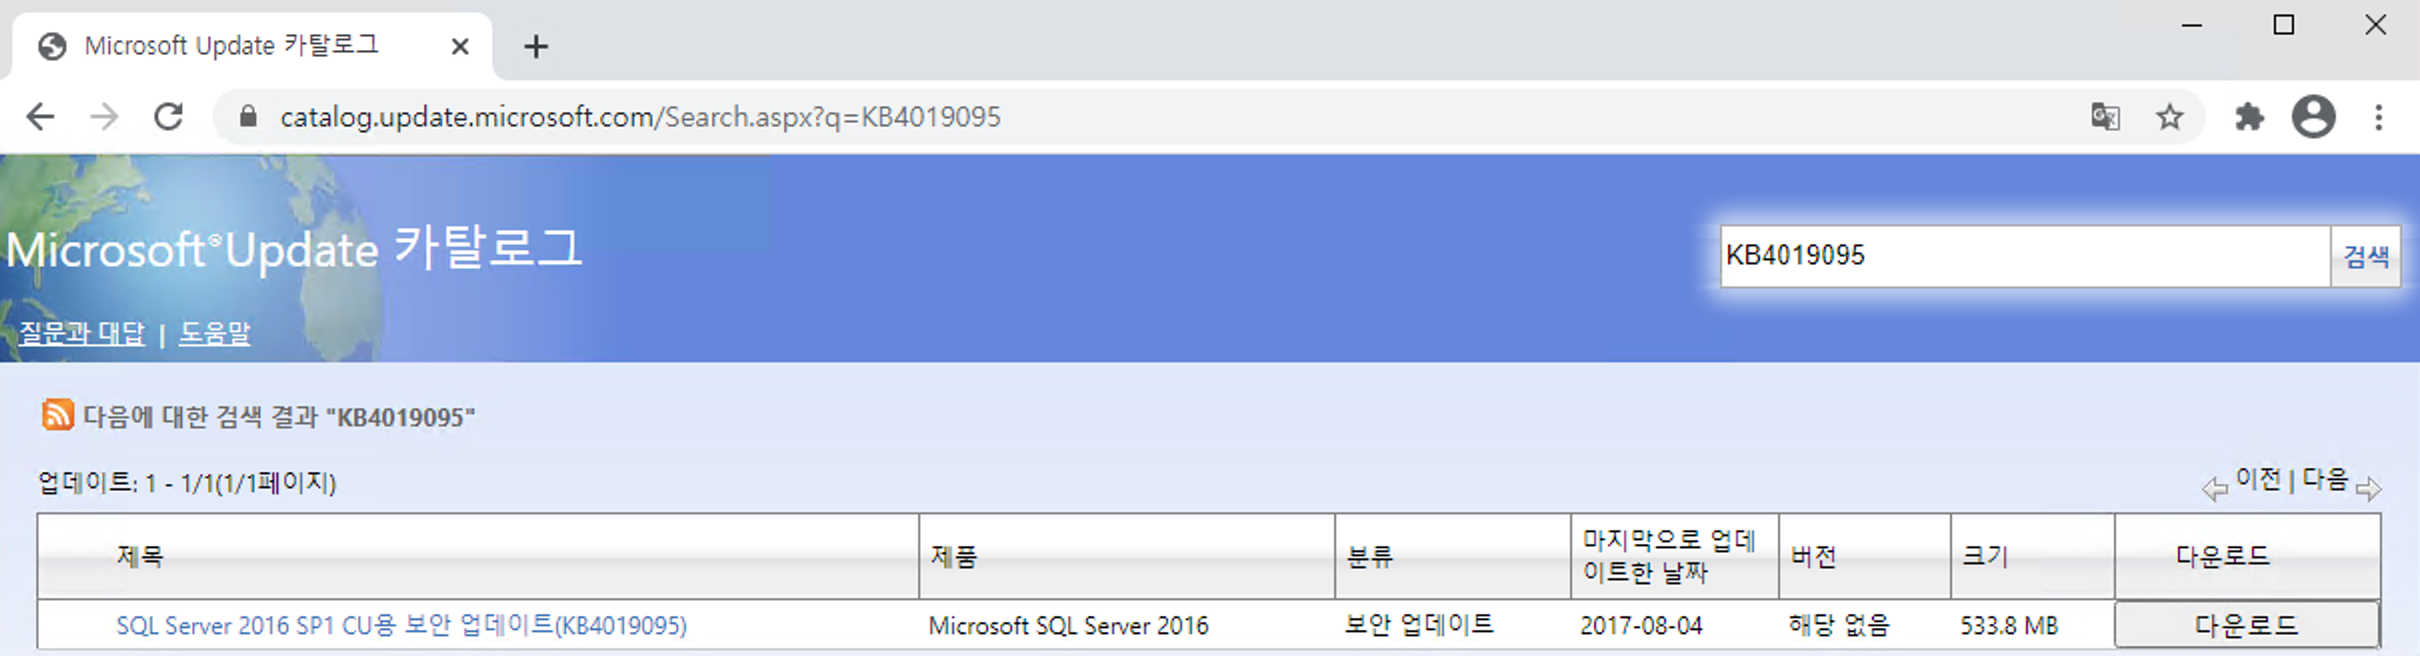Image resolution: width=2420 pixels, height=656 pixels.
Task: Open the 질문과 대답 link
Action: coord(82,333)
